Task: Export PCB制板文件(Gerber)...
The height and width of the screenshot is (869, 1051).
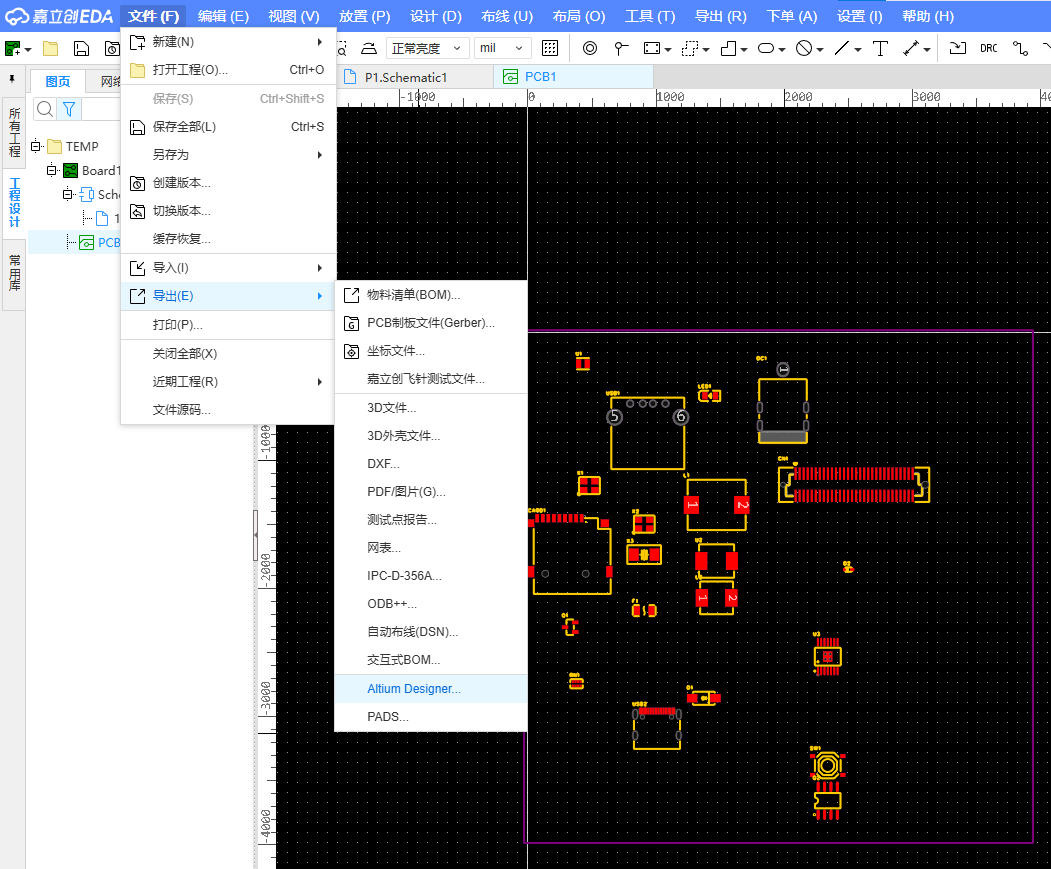Action: [x=431, y=323]
